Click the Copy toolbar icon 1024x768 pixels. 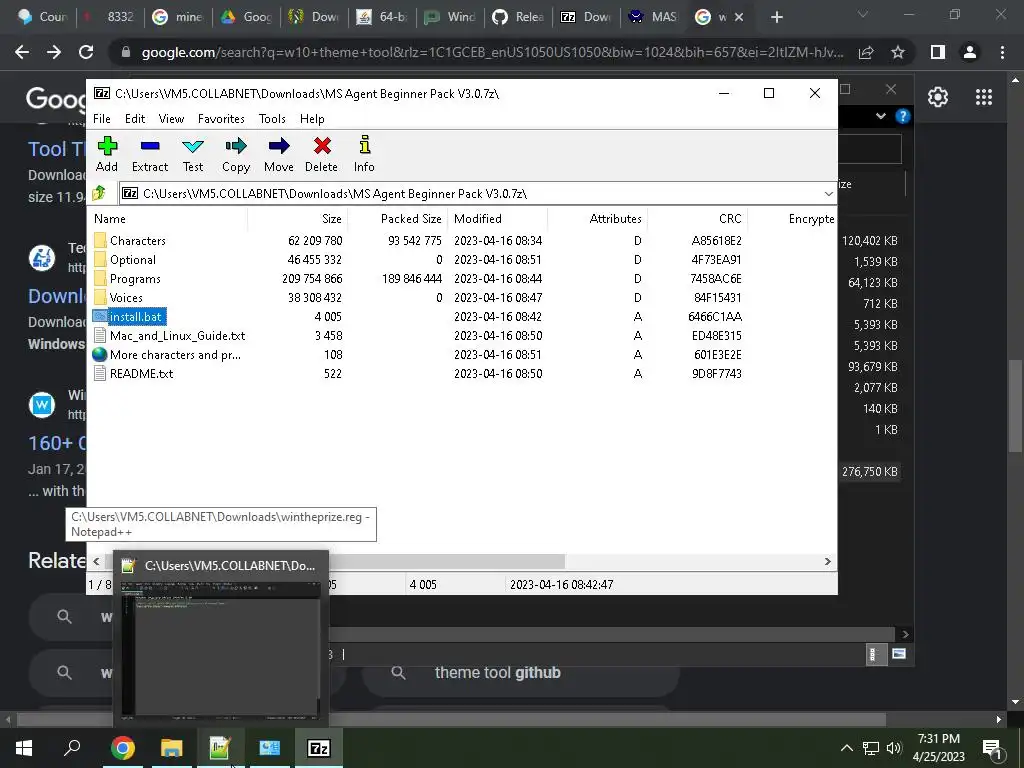point(236,154)
